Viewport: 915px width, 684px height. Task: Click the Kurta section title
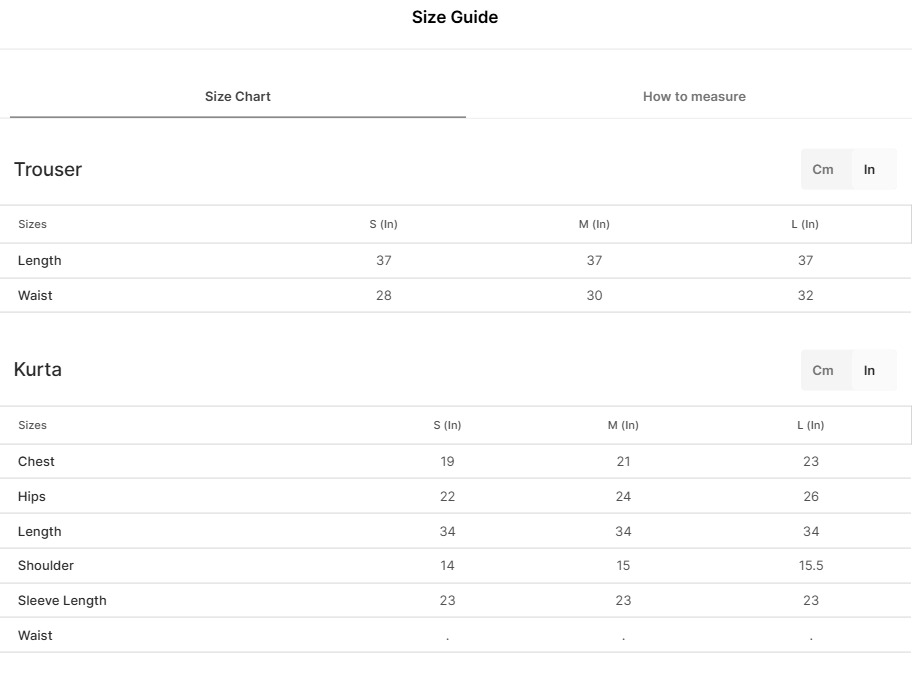(38, 370)
